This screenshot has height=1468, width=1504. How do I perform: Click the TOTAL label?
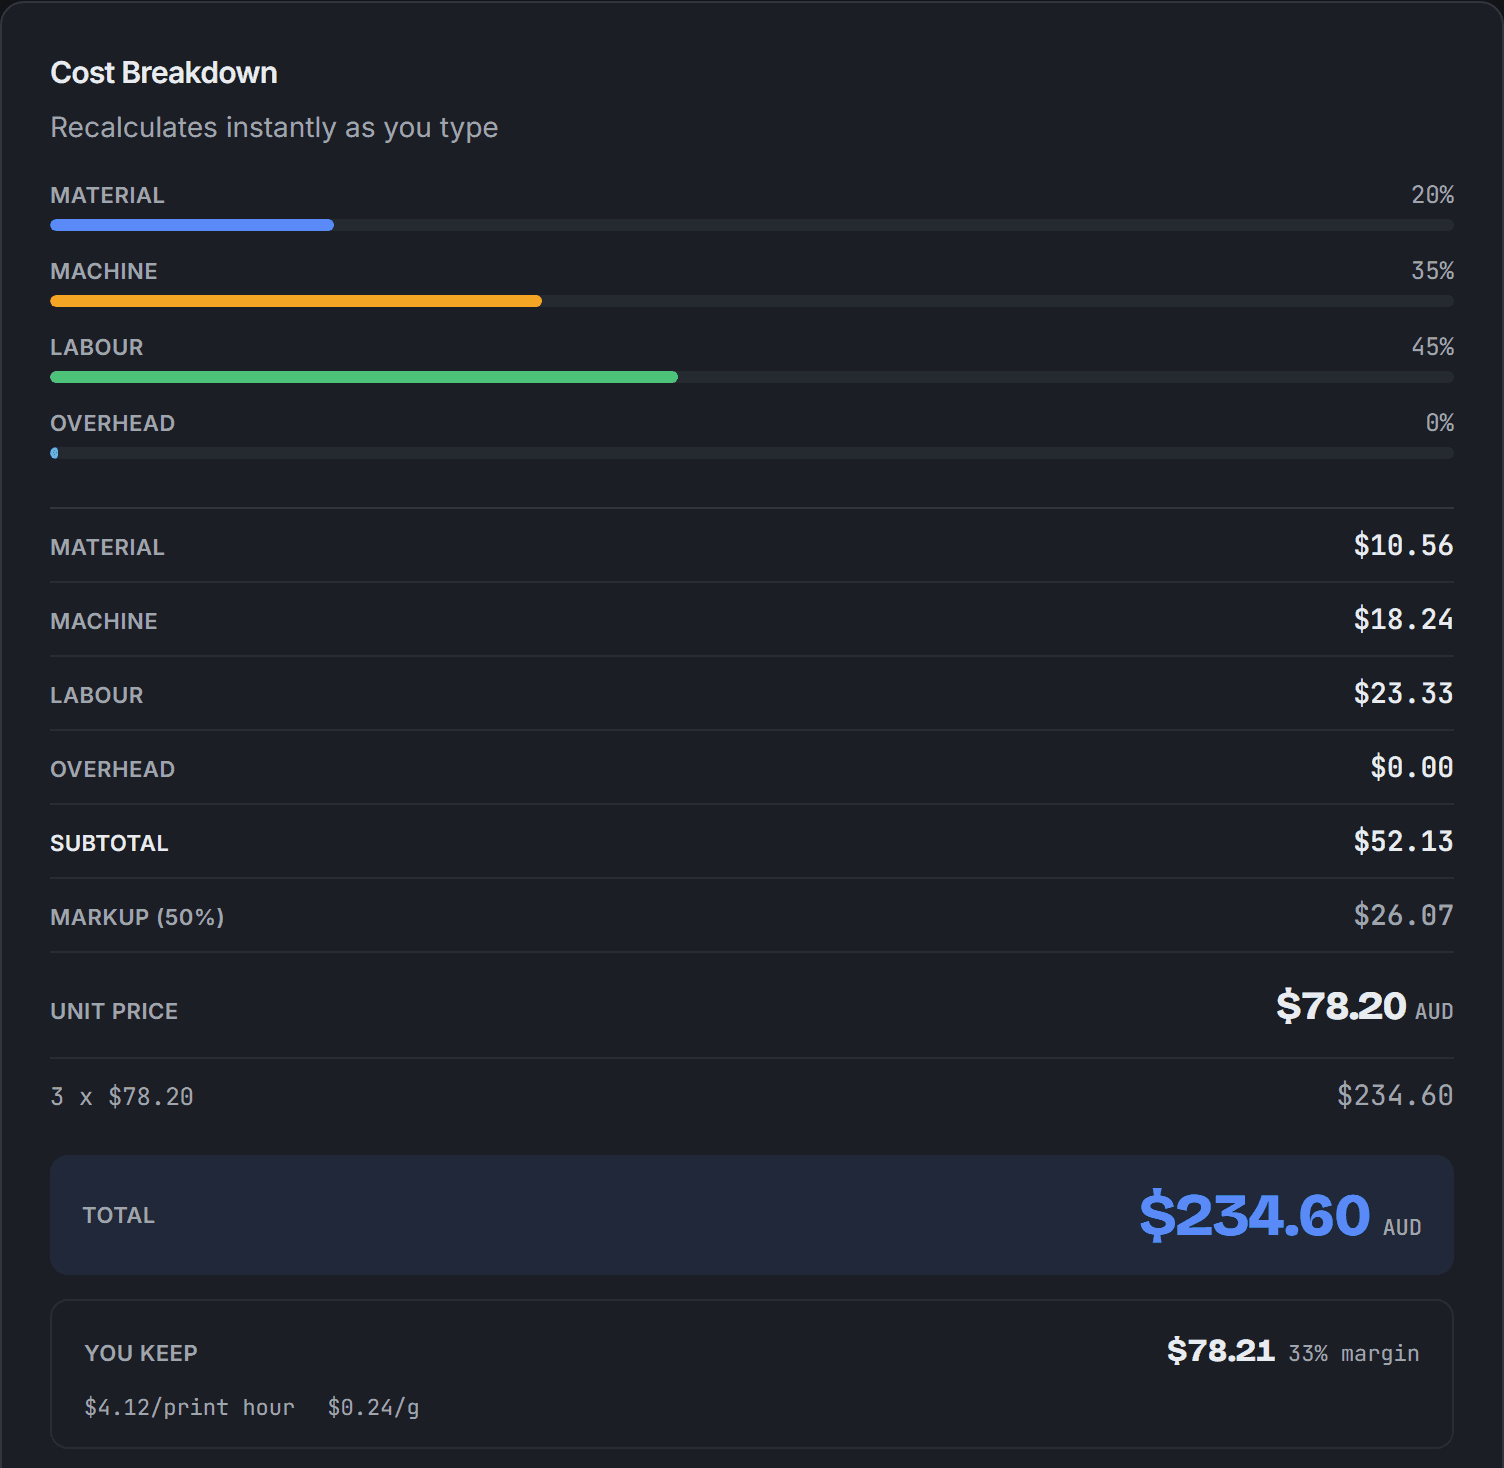point(118,1215)
